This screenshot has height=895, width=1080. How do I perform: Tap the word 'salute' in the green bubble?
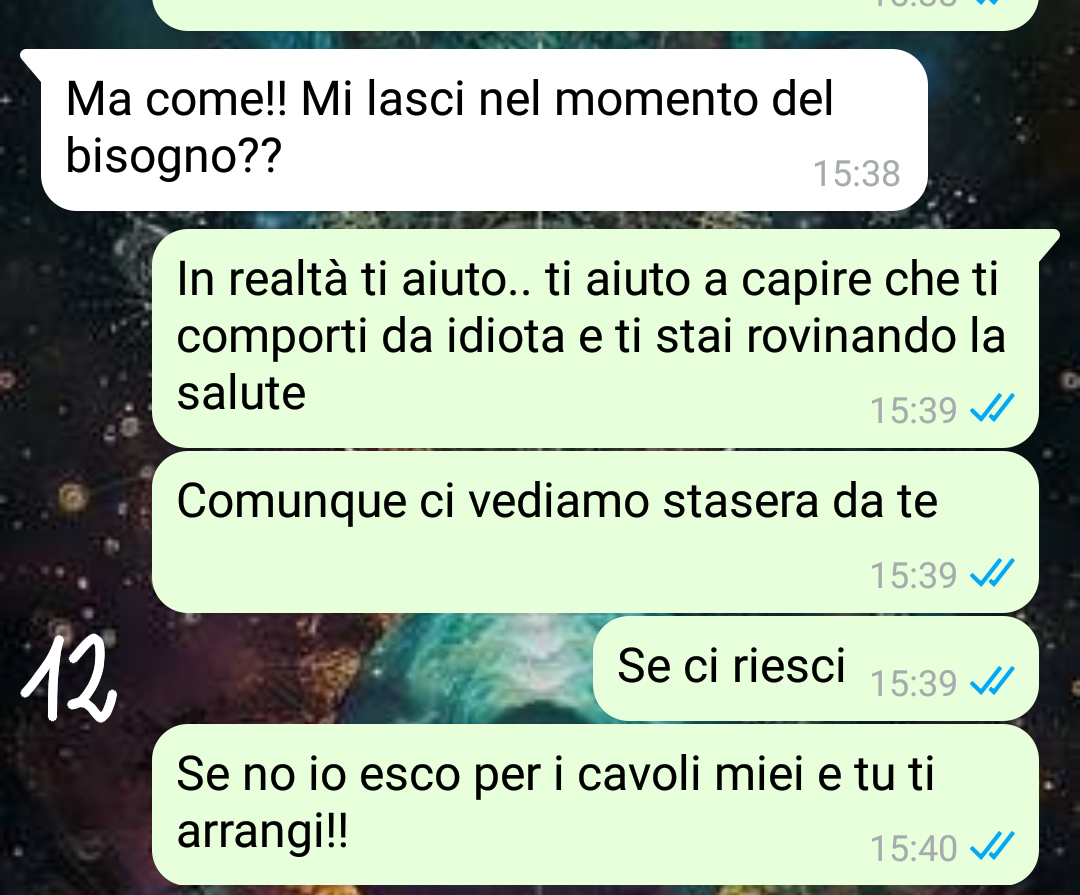point(241,393)
